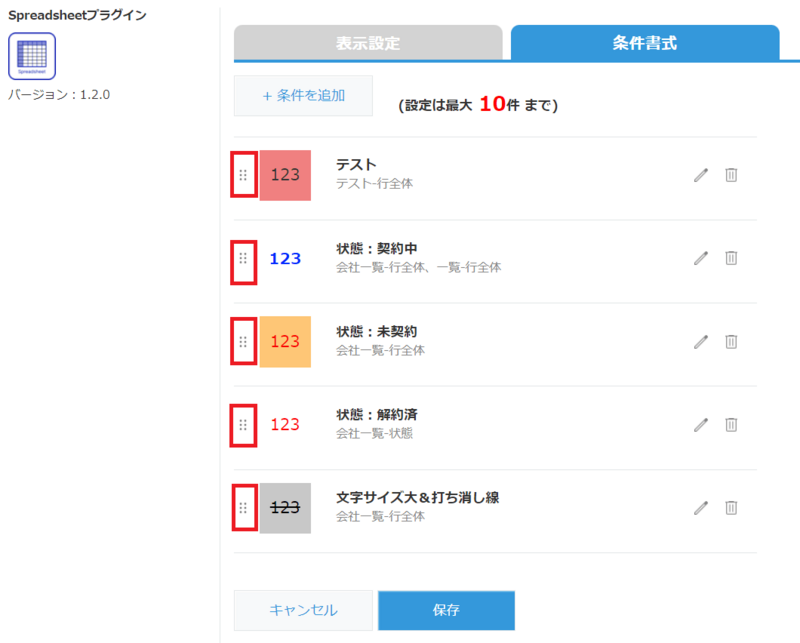Click drag handle of the テスト row

[243, 175]
